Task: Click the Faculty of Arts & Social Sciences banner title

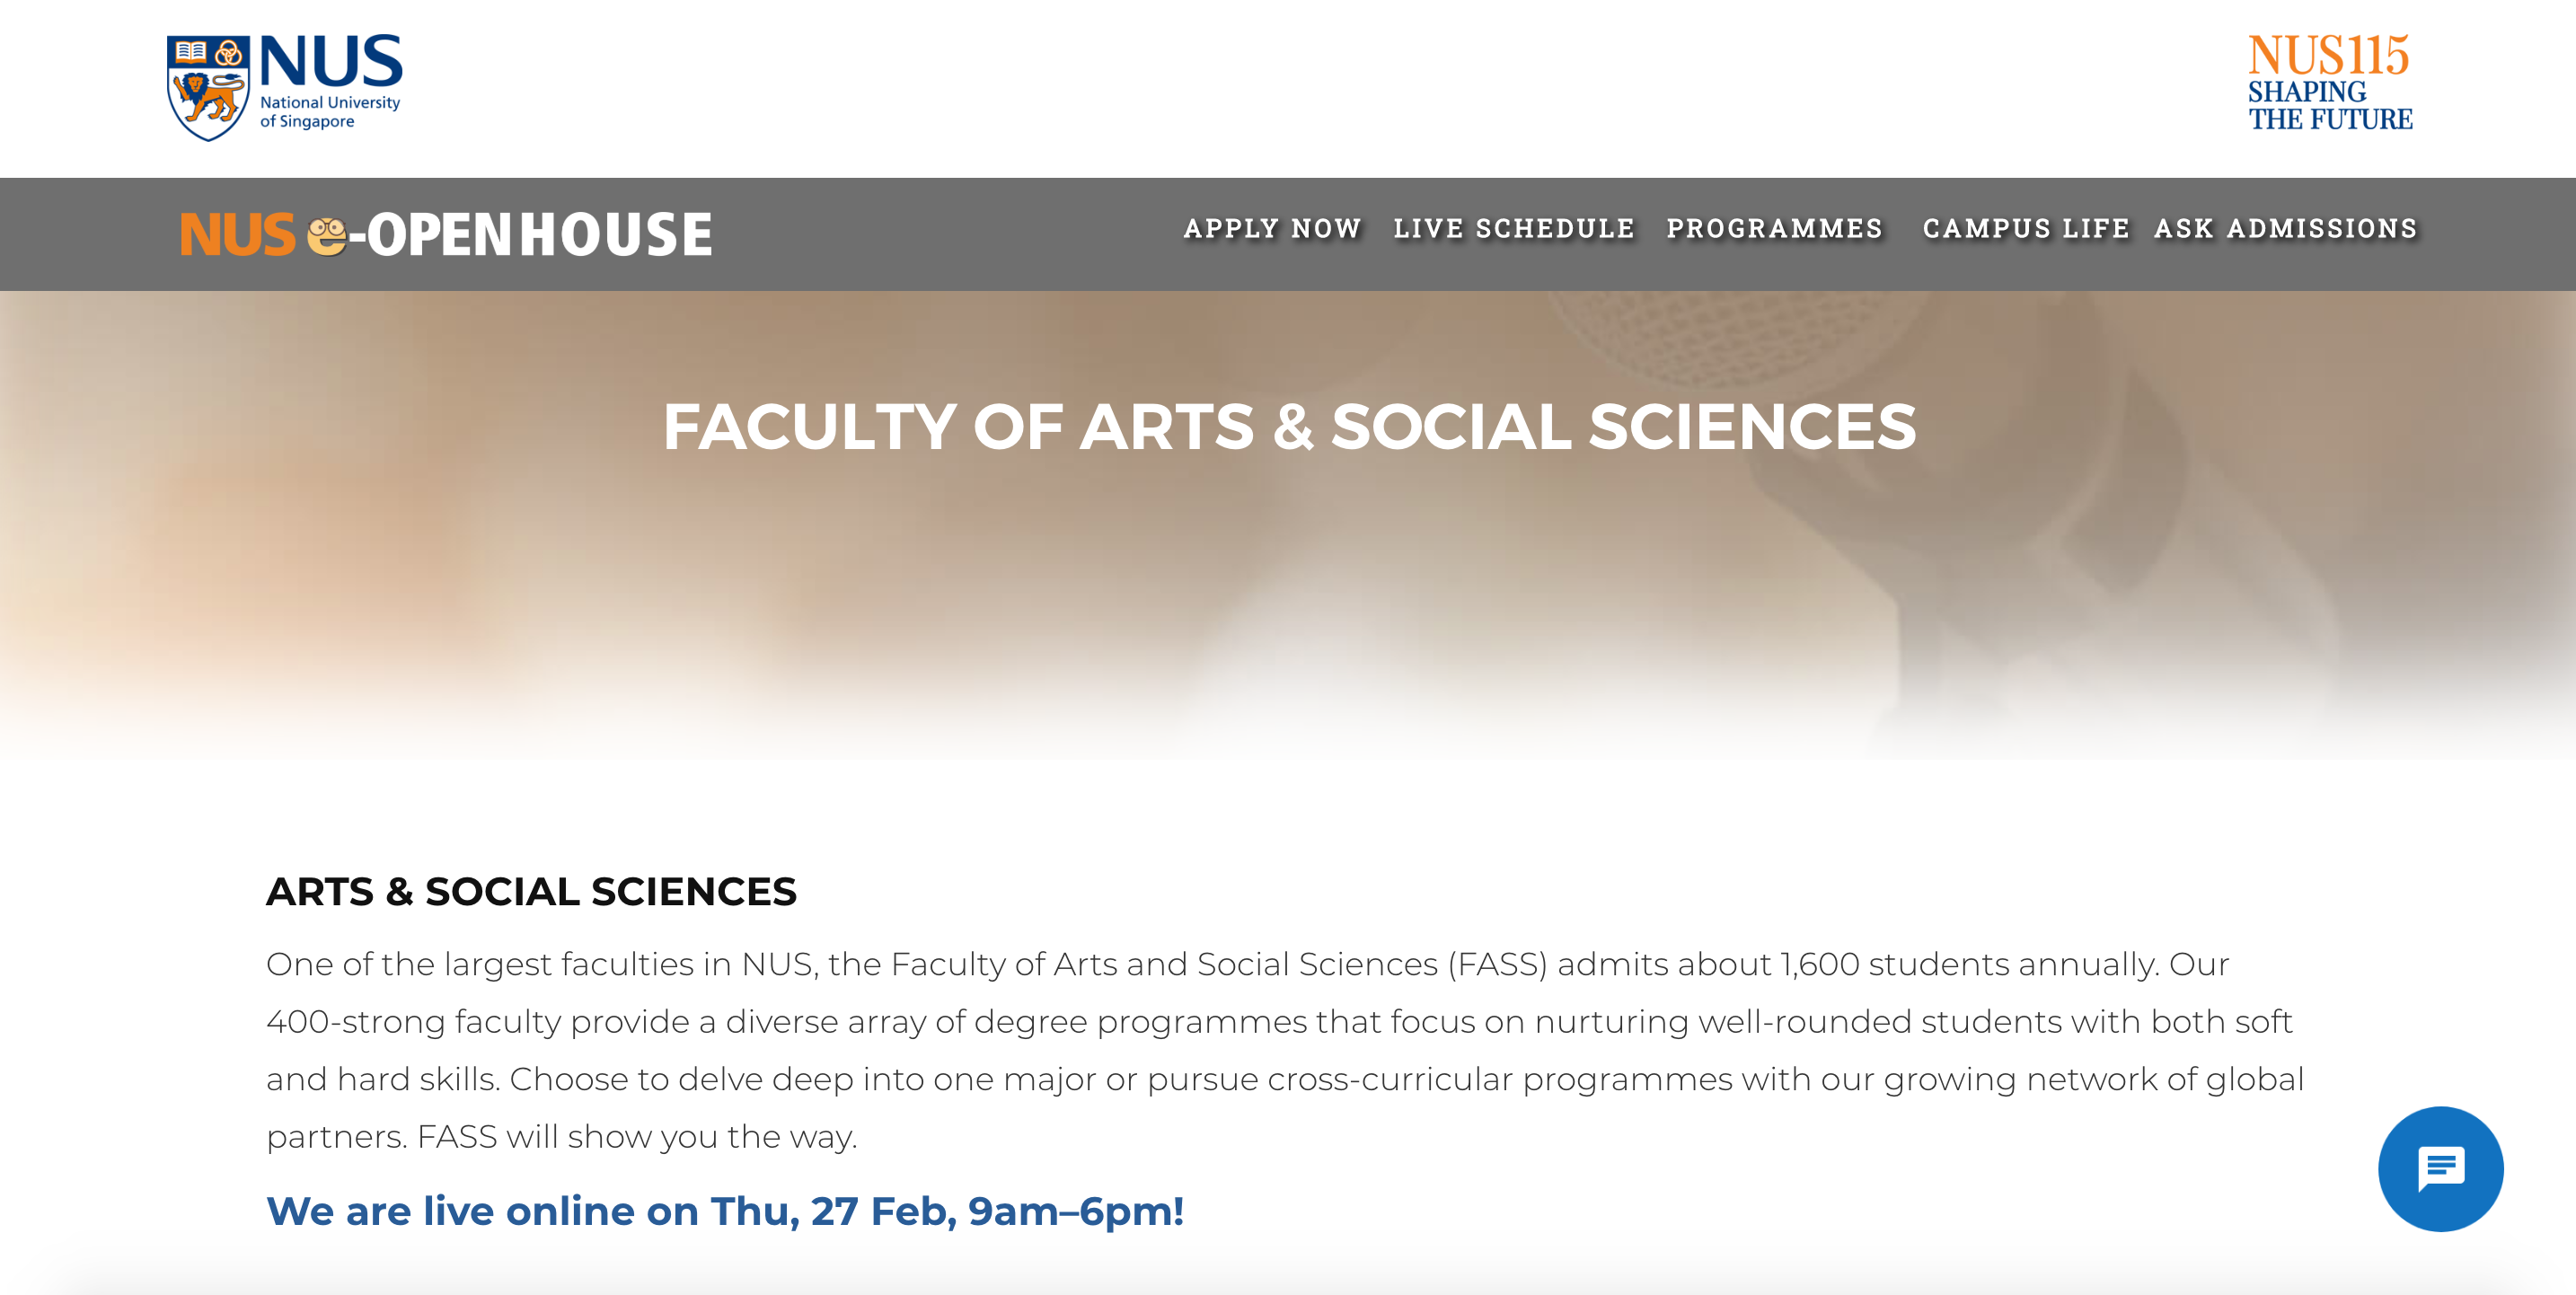Action: point(1288,428)
